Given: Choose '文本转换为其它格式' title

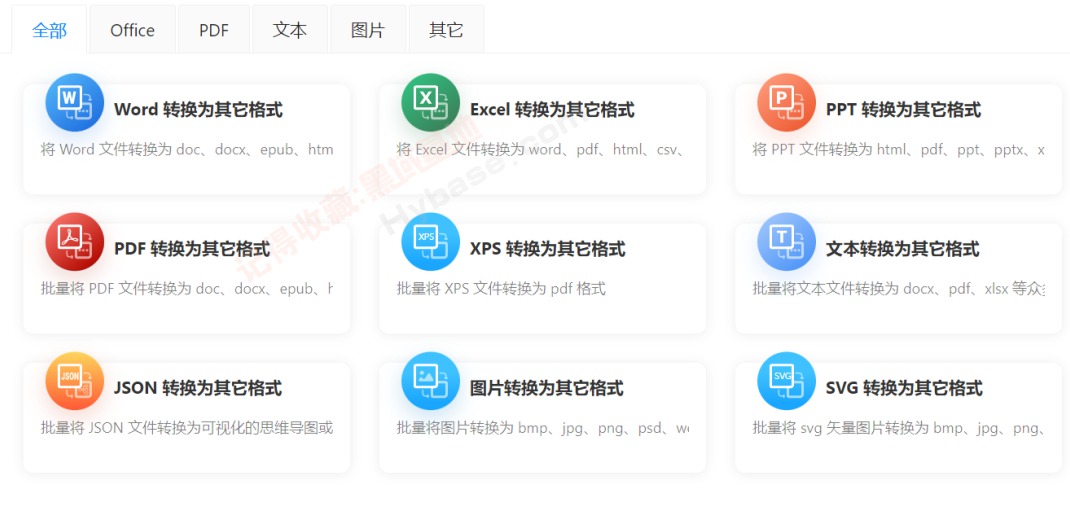Looking at the screenshot, I should pyautogui.click(x=903, y=249).
